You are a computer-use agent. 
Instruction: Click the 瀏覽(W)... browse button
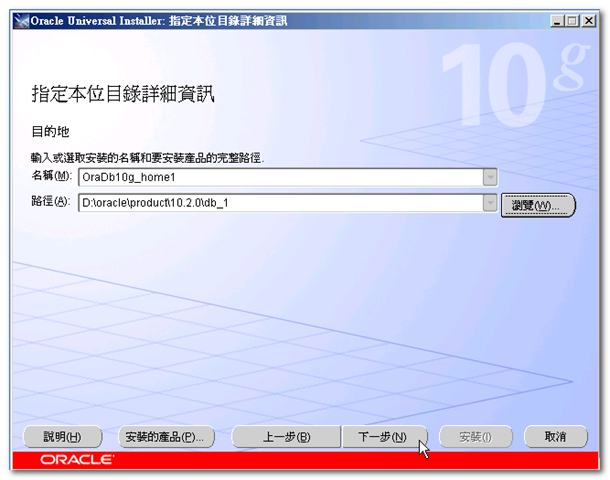tap(538, 205)
